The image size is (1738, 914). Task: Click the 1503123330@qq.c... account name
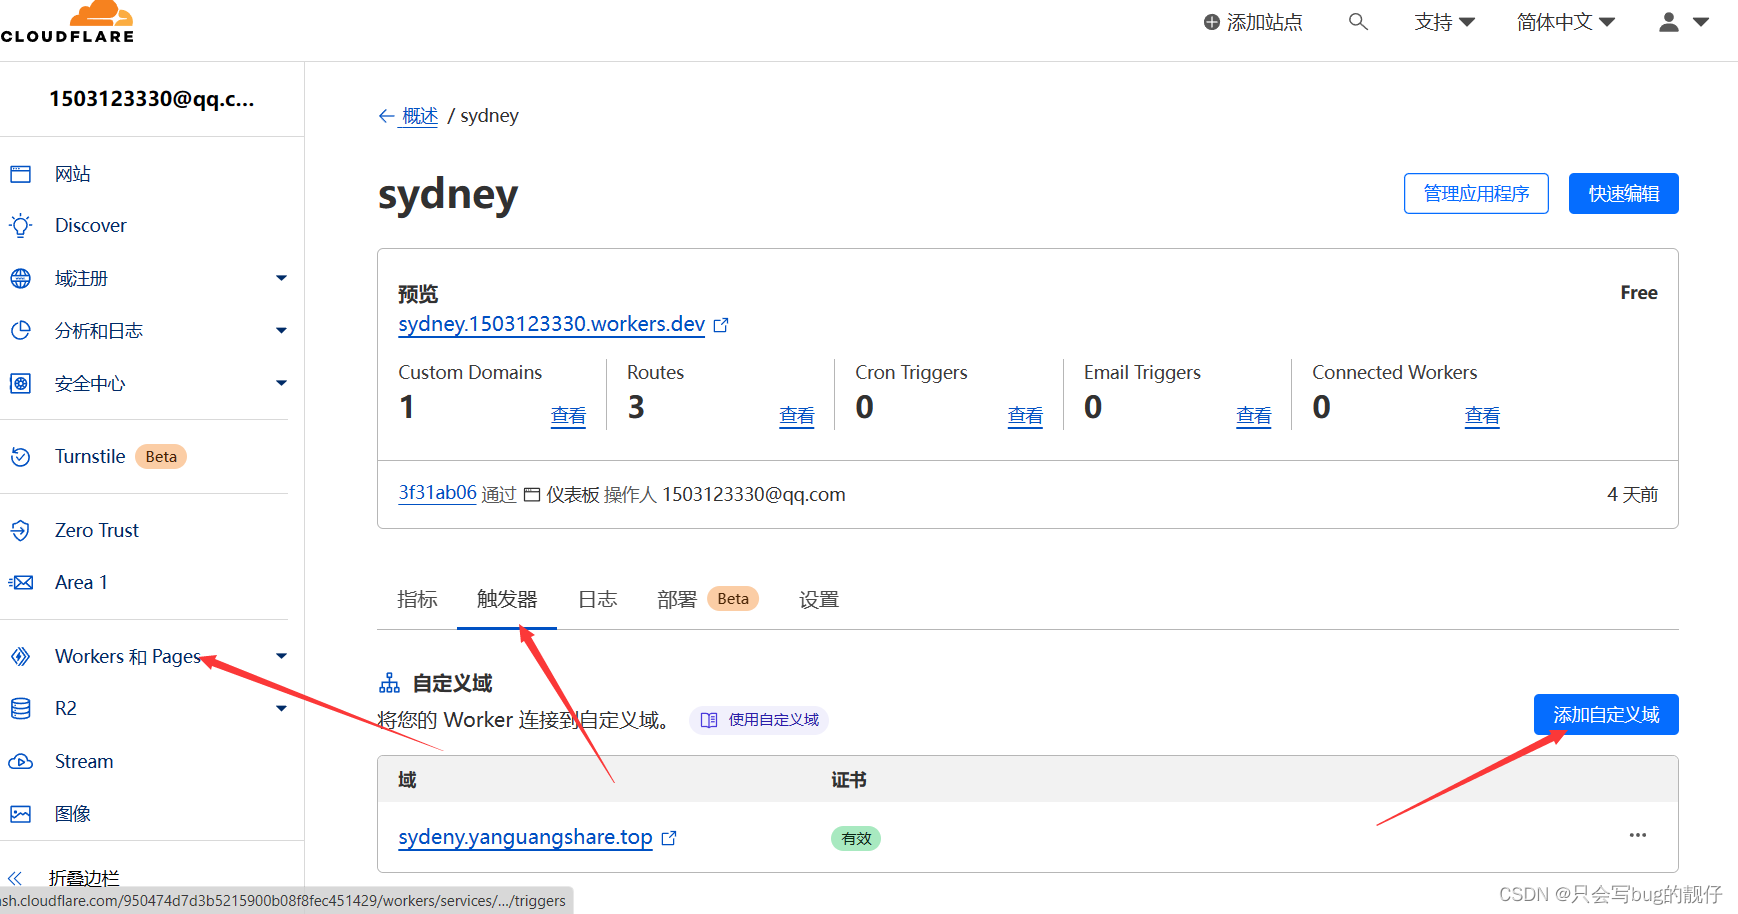click(152, 99)
